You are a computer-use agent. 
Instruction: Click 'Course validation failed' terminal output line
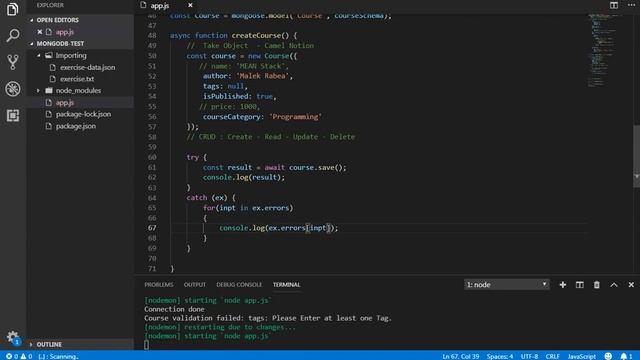click(267, 318)
